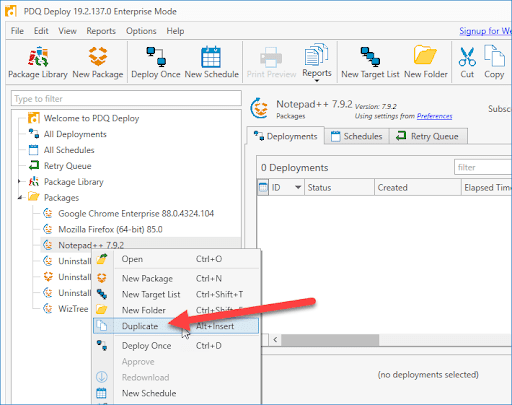Click the Preferences link
The width and height of the screenshot is (512, 405).
coord(434,116)
